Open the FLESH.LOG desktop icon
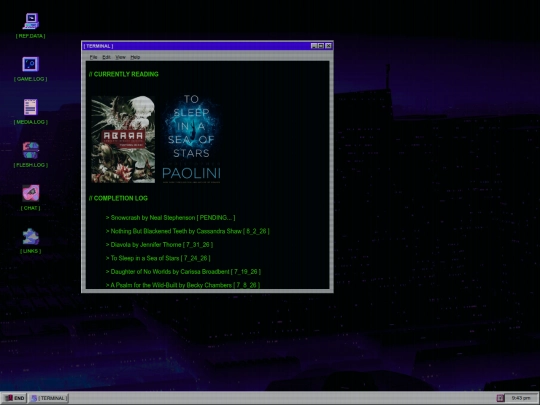Screen dimensions: 540x405 tap(31, 155)
